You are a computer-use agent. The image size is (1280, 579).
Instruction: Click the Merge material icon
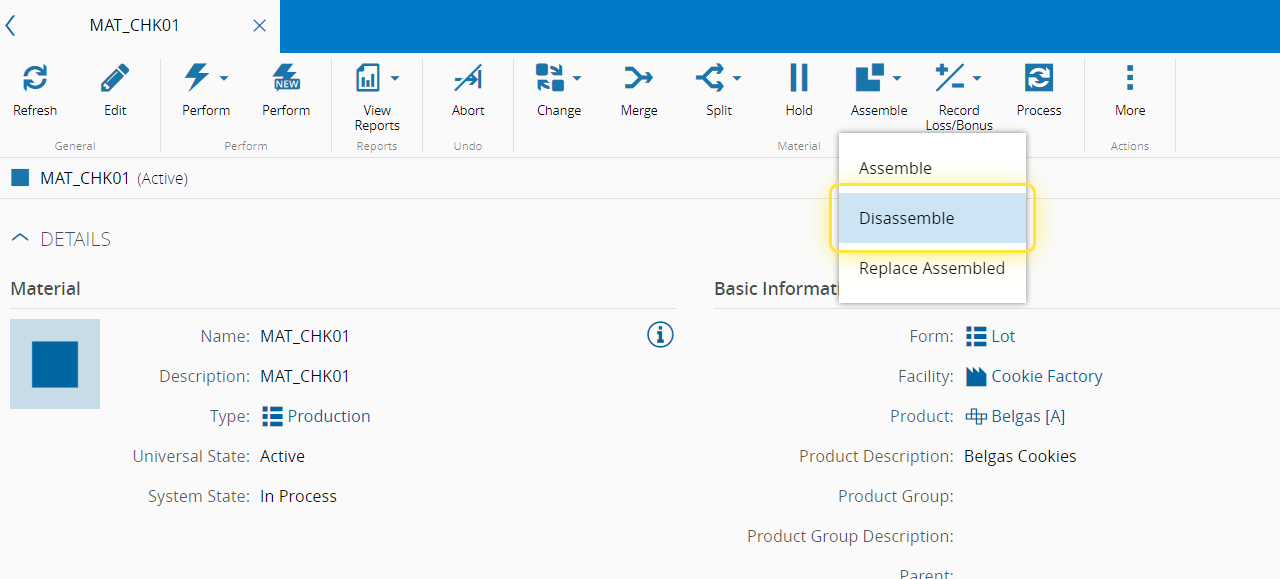coord(638,78)
